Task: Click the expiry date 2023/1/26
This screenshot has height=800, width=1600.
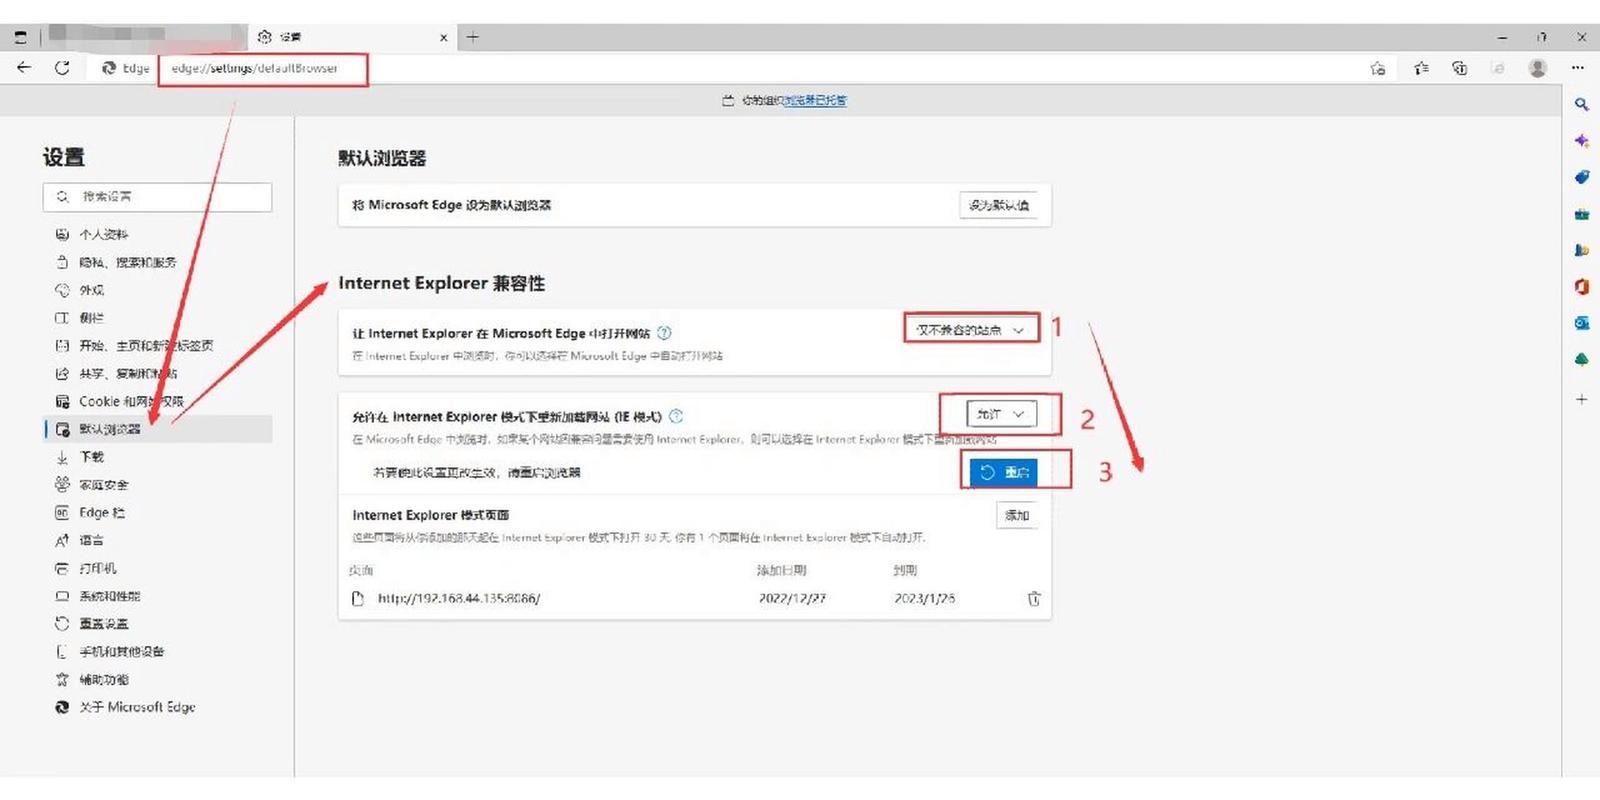Action: pyautogui.click(x=924, y=598)
